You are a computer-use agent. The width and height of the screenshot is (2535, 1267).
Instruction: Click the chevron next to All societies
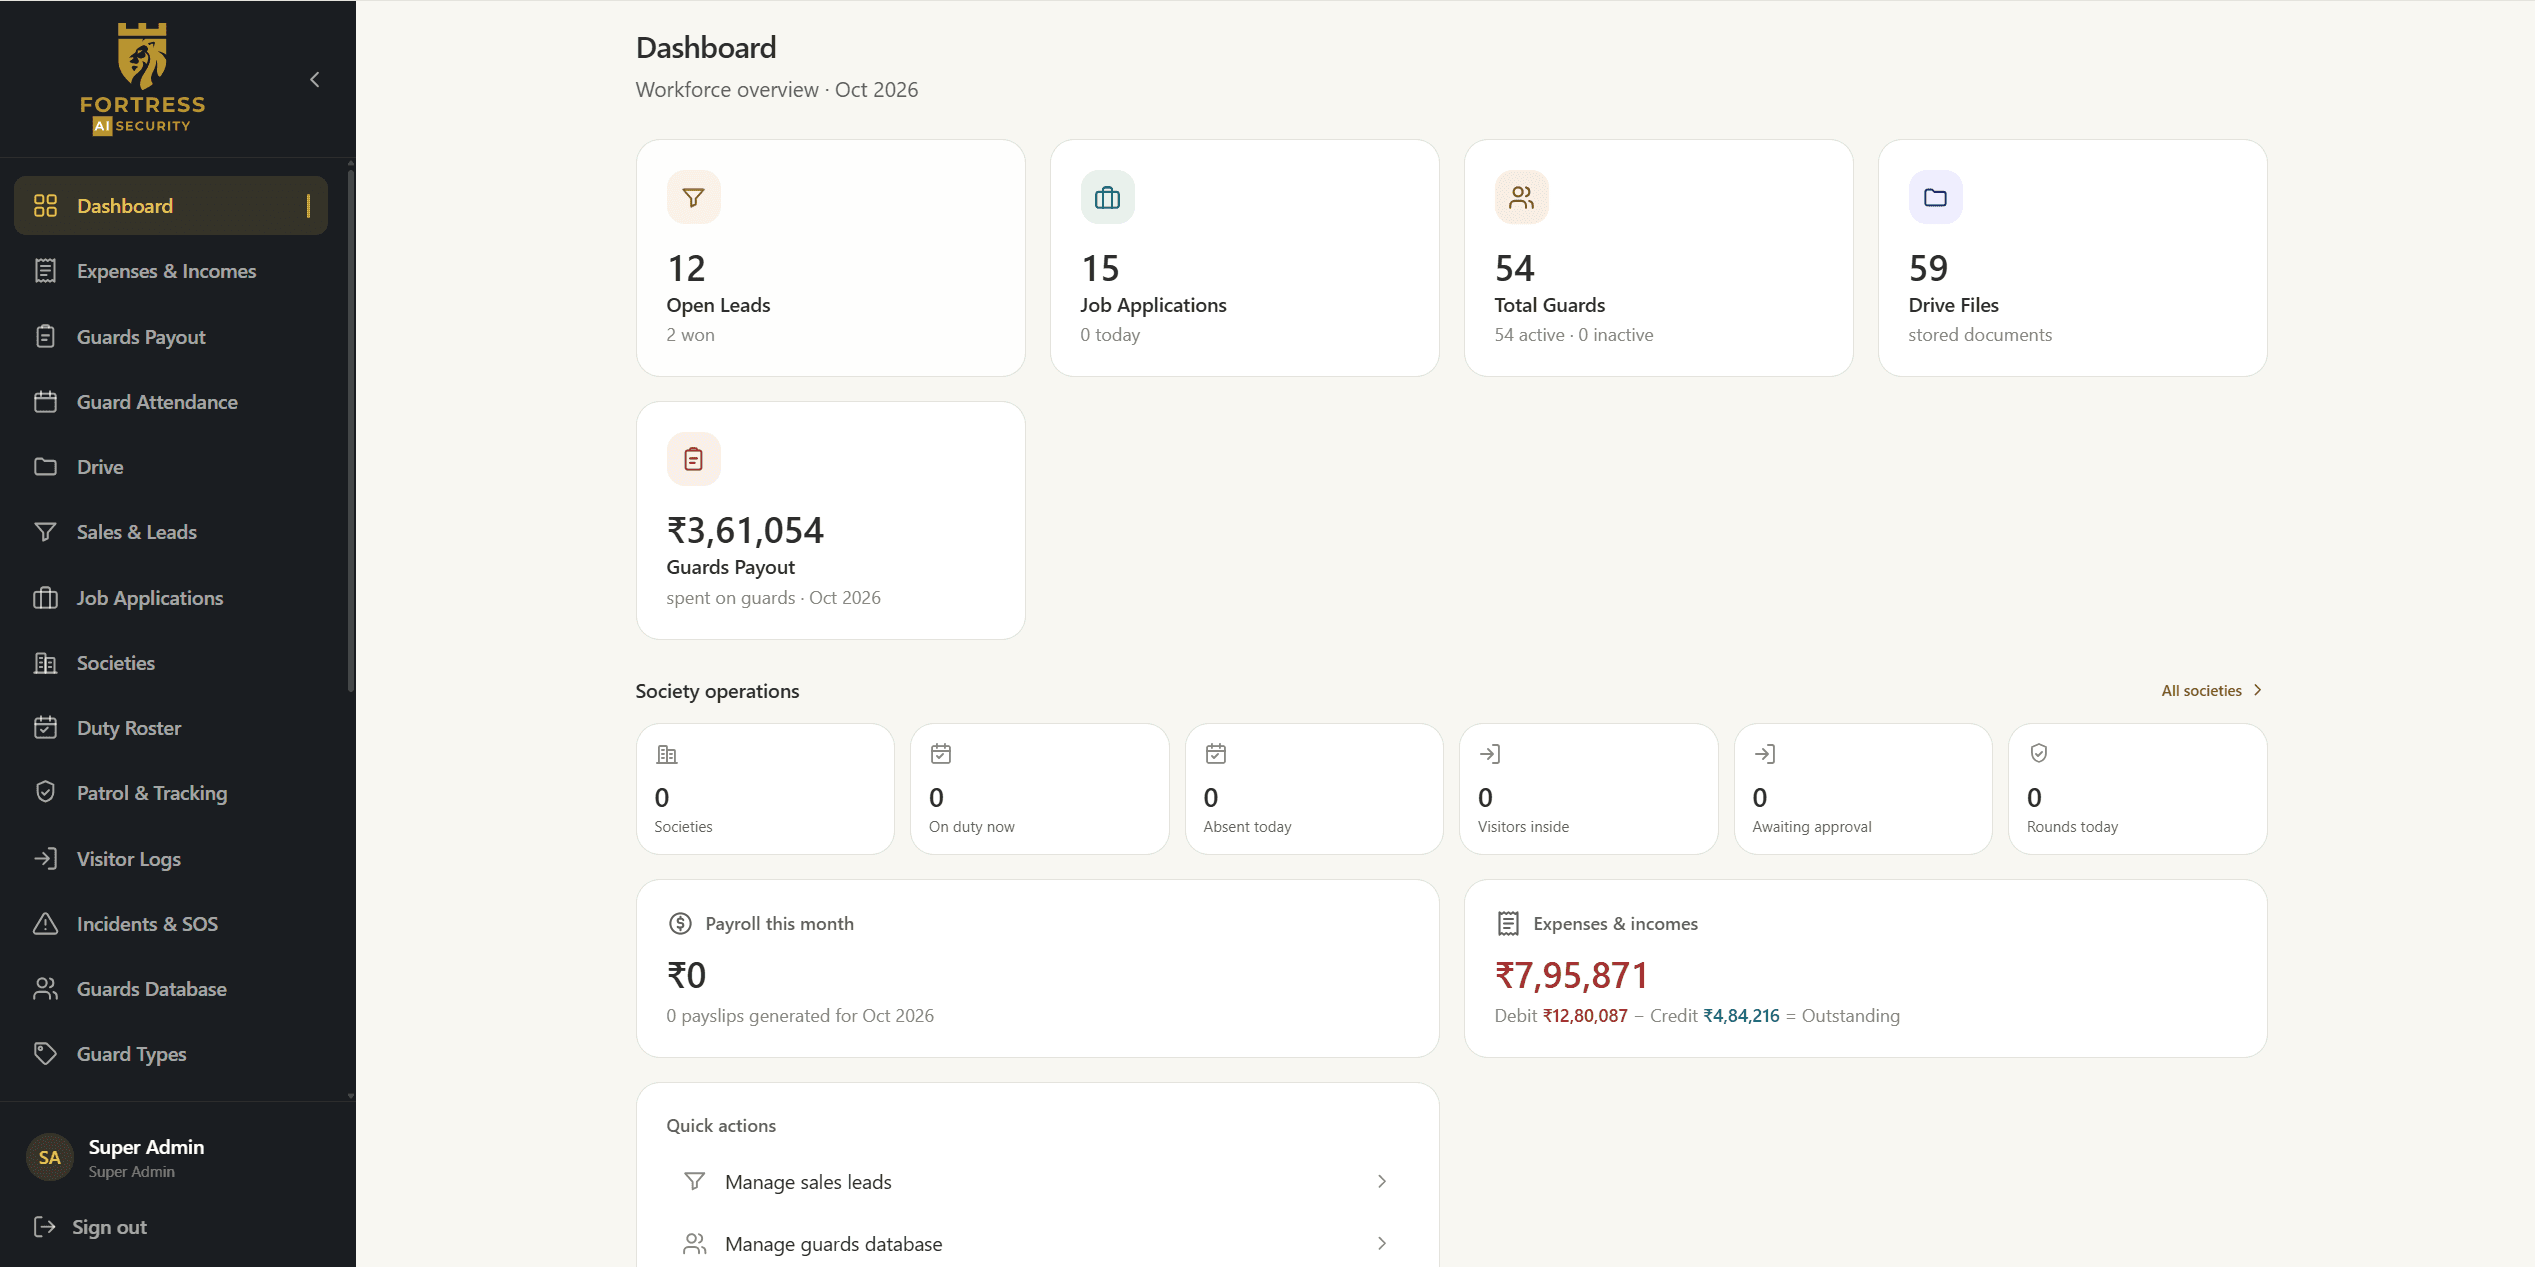pos(2257,691)
